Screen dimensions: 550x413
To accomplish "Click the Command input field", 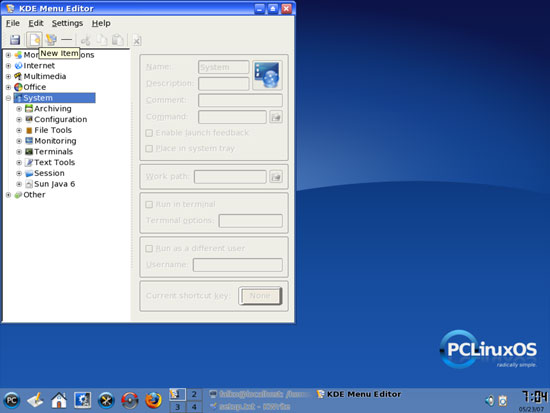I will (x=232, y=117).
